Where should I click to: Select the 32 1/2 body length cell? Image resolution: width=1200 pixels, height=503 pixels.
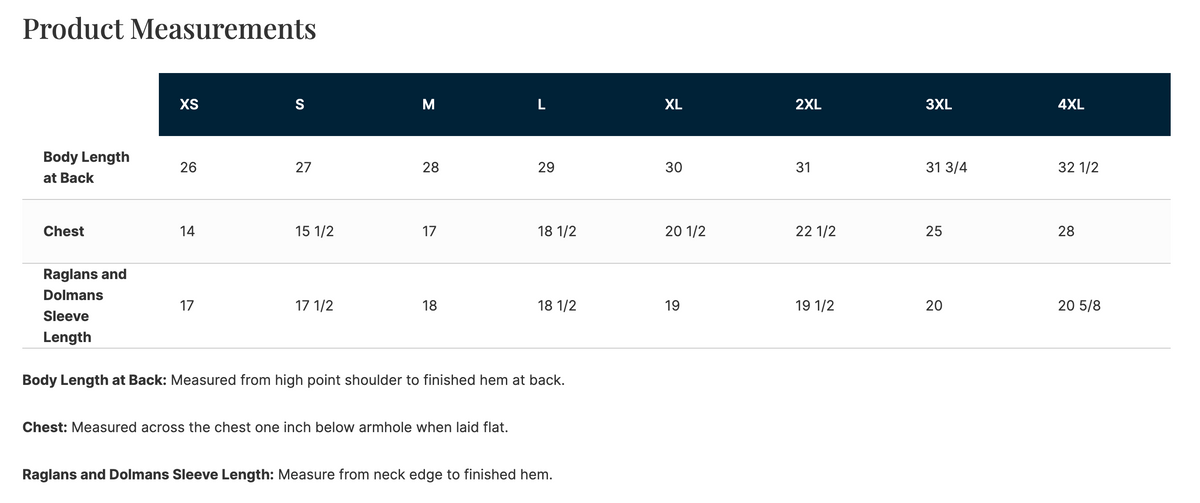1078,168
